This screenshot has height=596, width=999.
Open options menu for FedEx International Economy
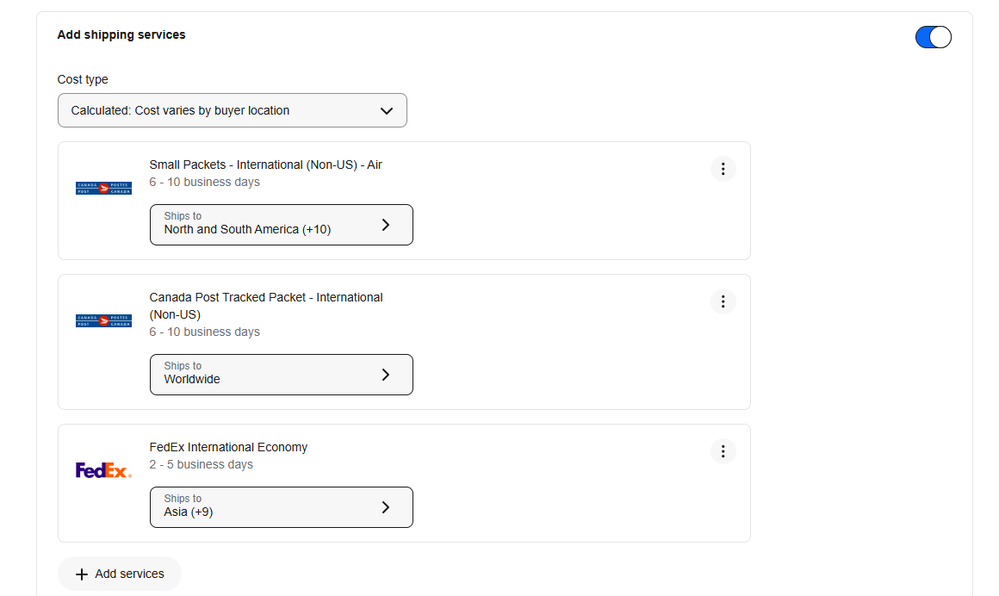pyautogui.click(x=723, y=451)
